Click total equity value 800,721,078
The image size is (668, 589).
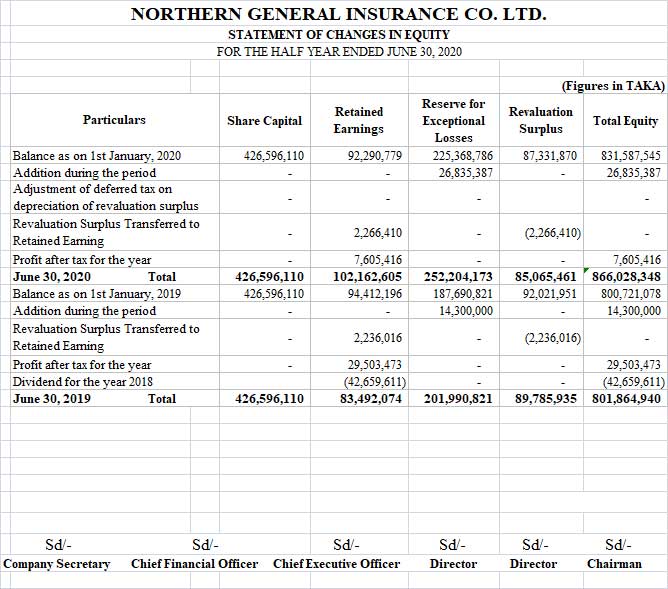tap(631, 294)
